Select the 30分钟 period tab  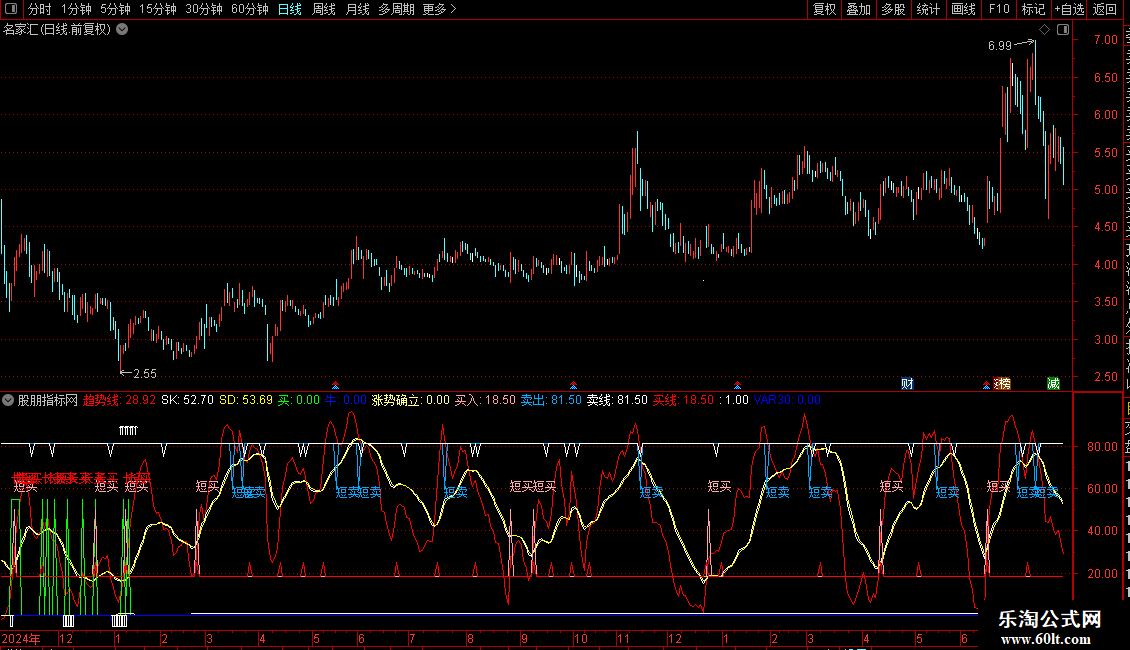pos(204,9)
